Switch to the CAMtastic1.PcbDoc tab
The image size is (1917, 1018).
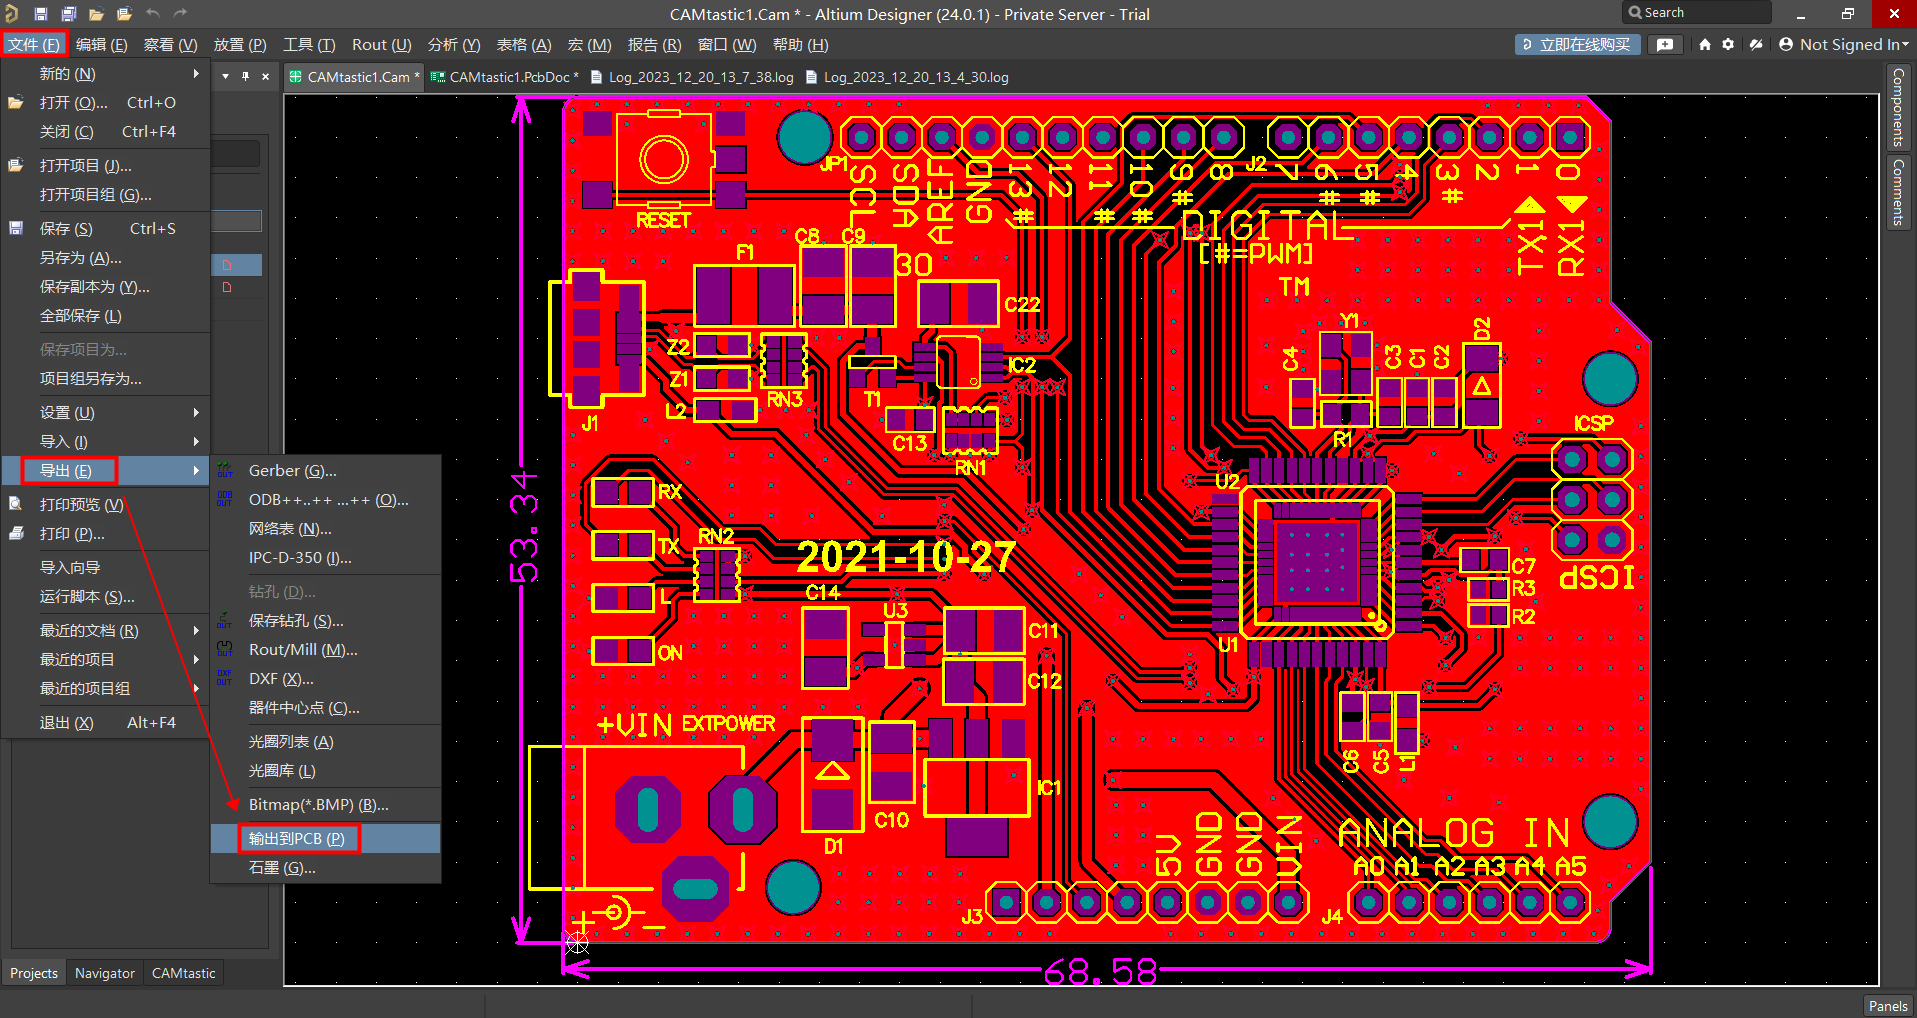pos(507,77)
